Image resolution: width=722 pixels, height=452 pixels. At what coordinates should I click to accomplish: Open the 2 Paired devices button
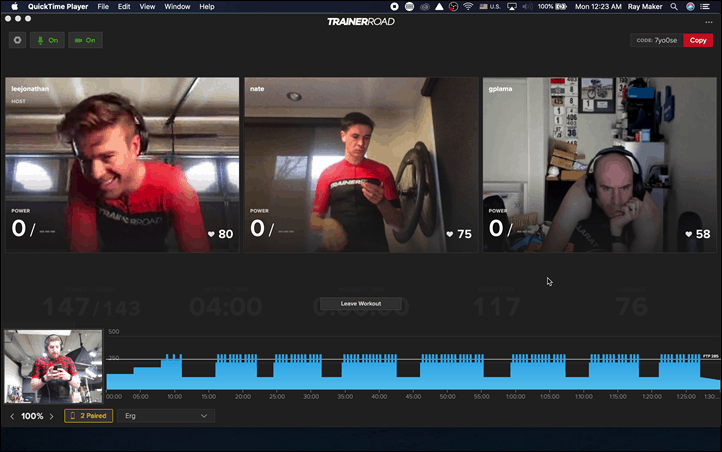[x=88, y=416]
